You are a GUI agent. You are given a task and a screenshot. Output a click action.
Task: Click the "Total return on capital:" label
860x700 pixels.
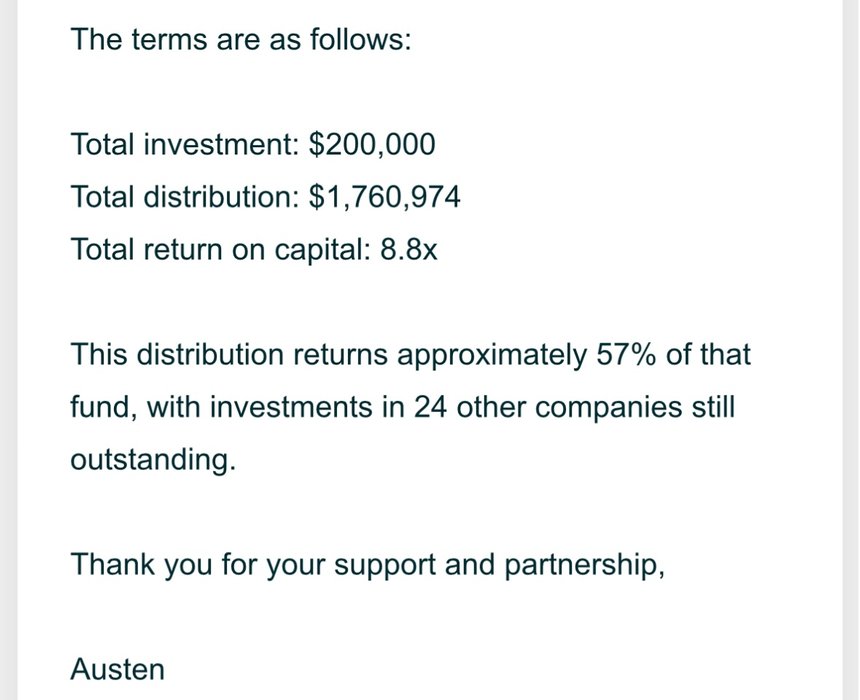click(x=221, y=249)
